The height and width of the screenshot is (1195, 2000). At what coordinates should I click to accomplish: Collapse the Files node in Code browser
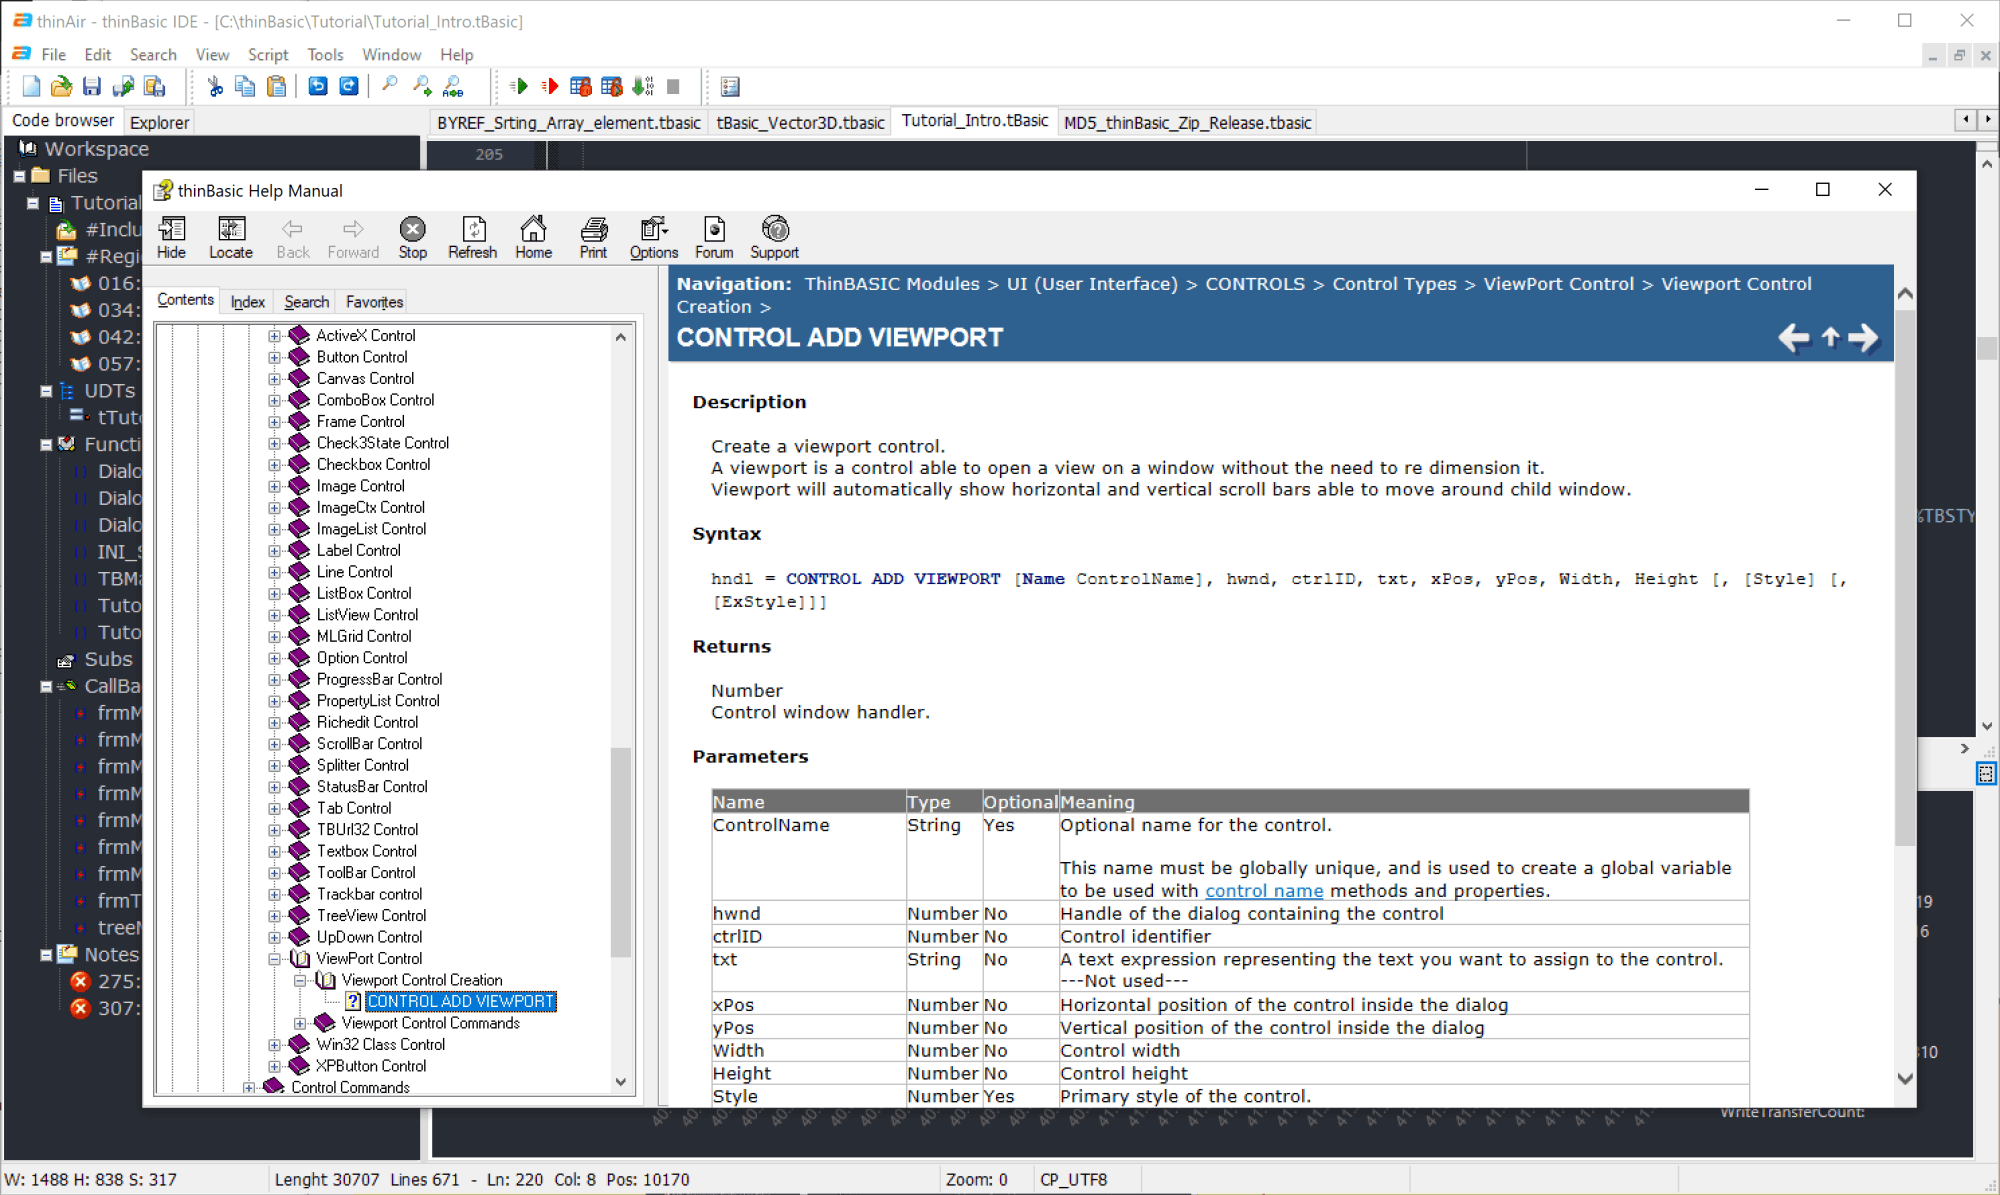tap(19, 176)
